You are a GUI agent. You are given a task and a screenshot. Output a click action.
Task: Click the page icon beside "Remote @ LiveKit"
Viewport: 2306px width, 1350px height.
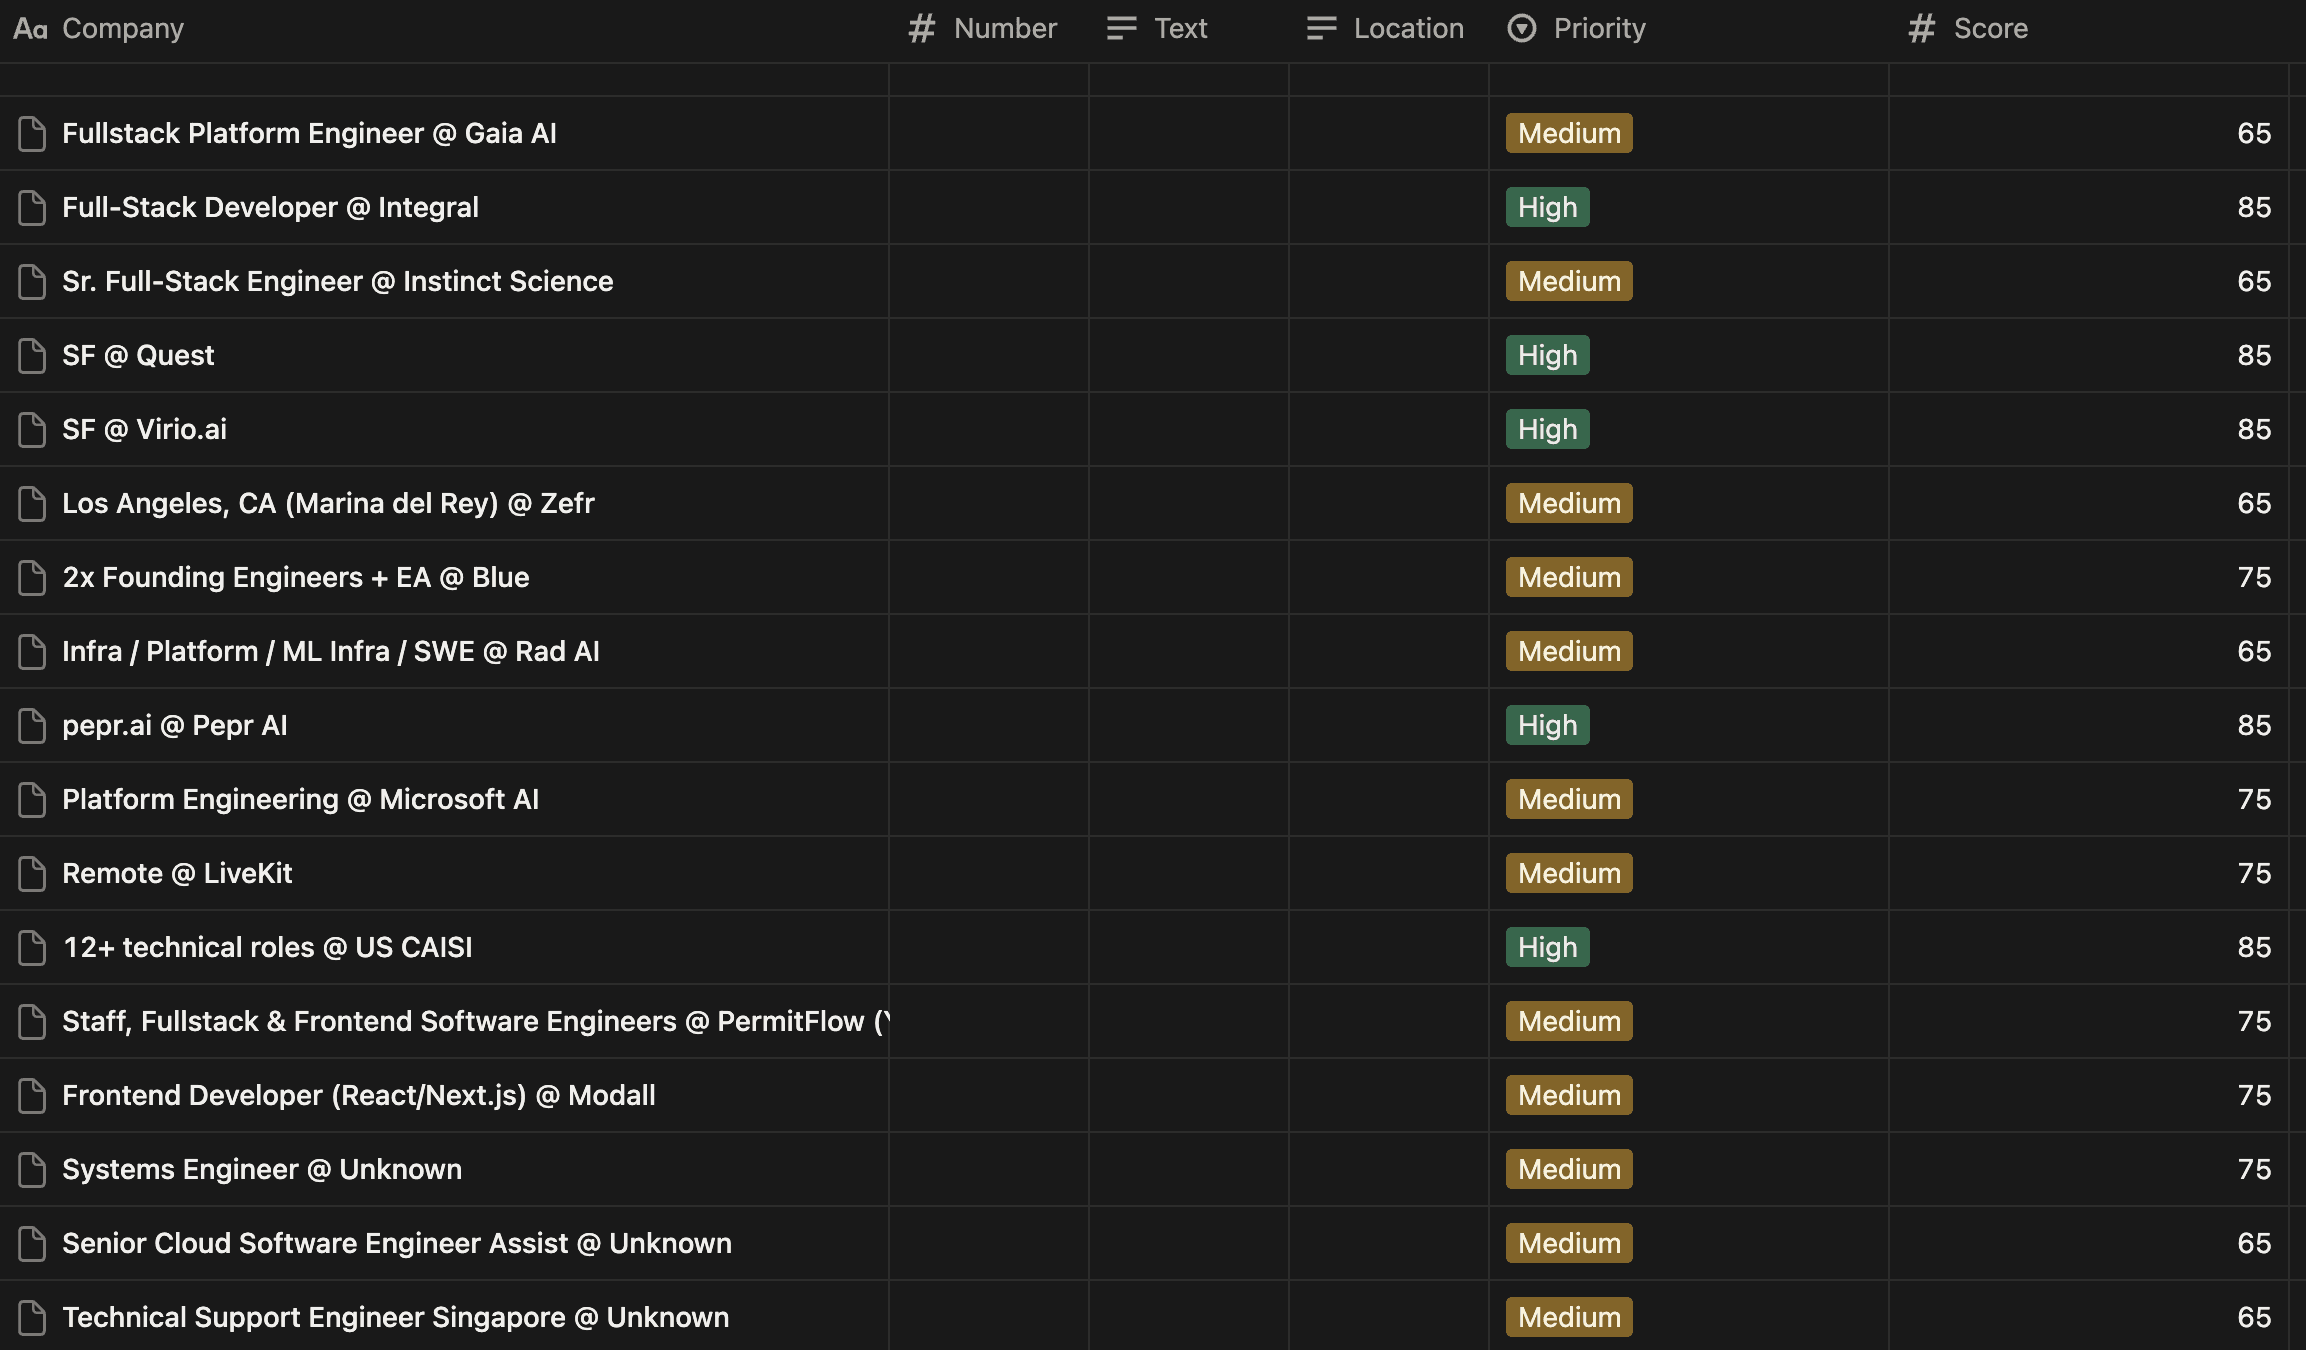31,873
